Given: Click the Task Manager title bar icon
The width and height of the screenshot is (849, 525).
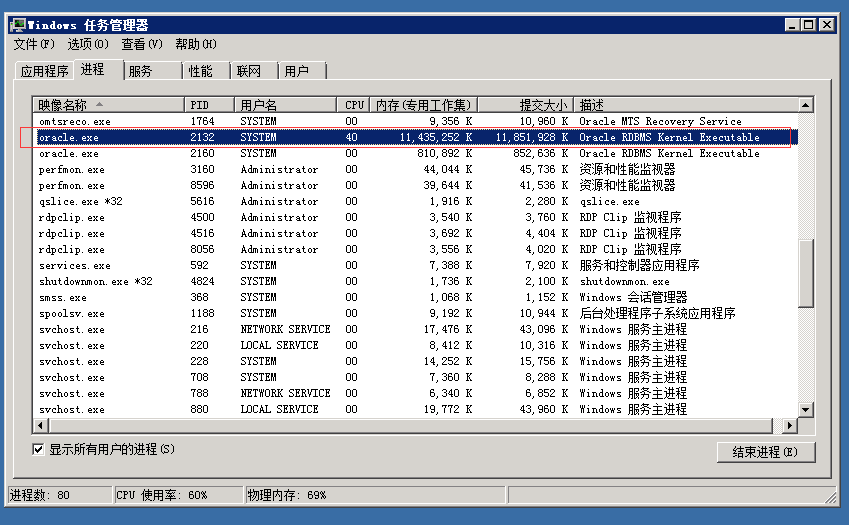Looking at the screenshot, I should pos(18,25).
